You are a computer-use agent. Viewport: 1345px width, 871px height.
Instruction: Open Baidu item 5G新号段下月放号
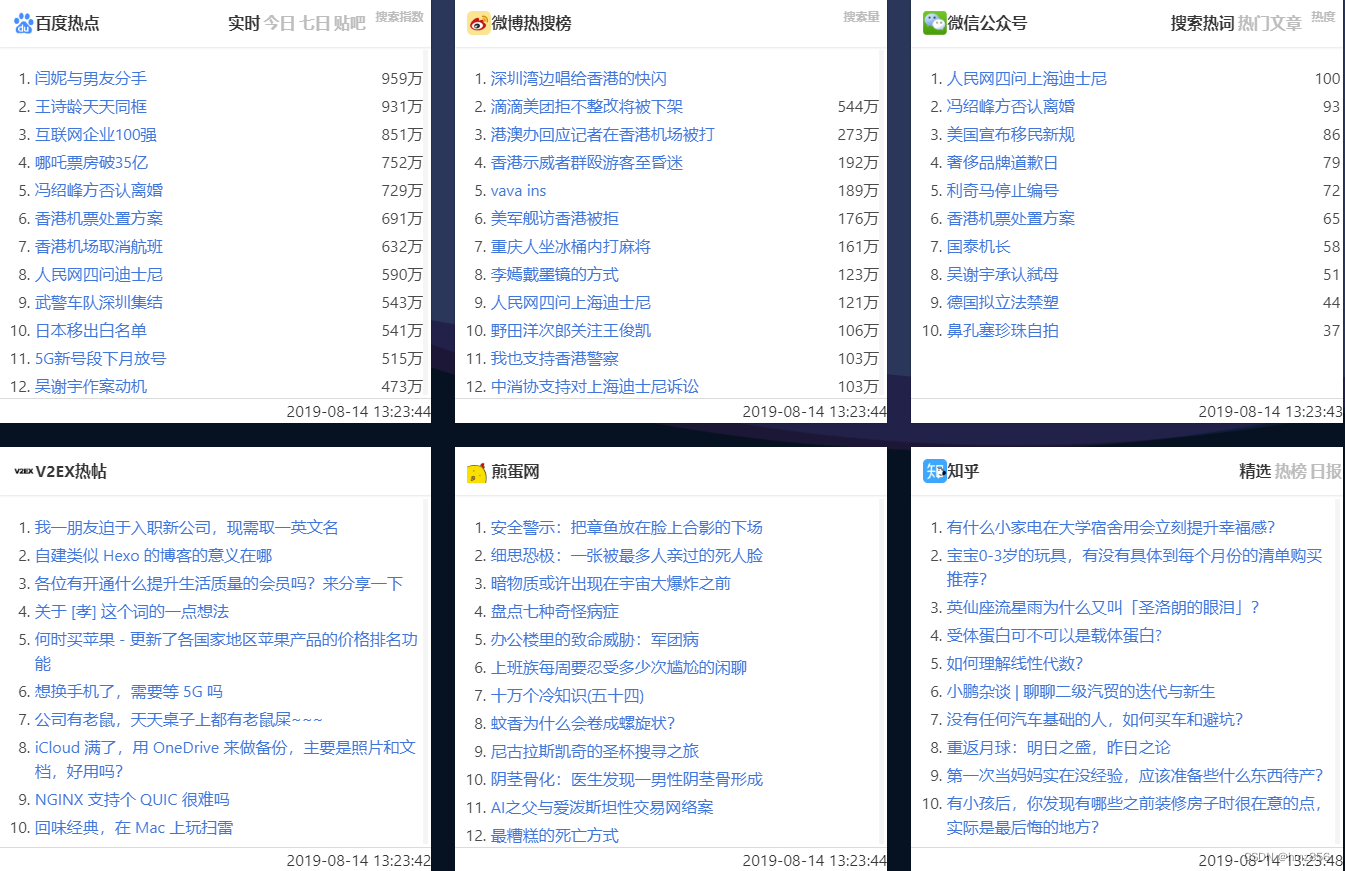[x=101, y=358]
